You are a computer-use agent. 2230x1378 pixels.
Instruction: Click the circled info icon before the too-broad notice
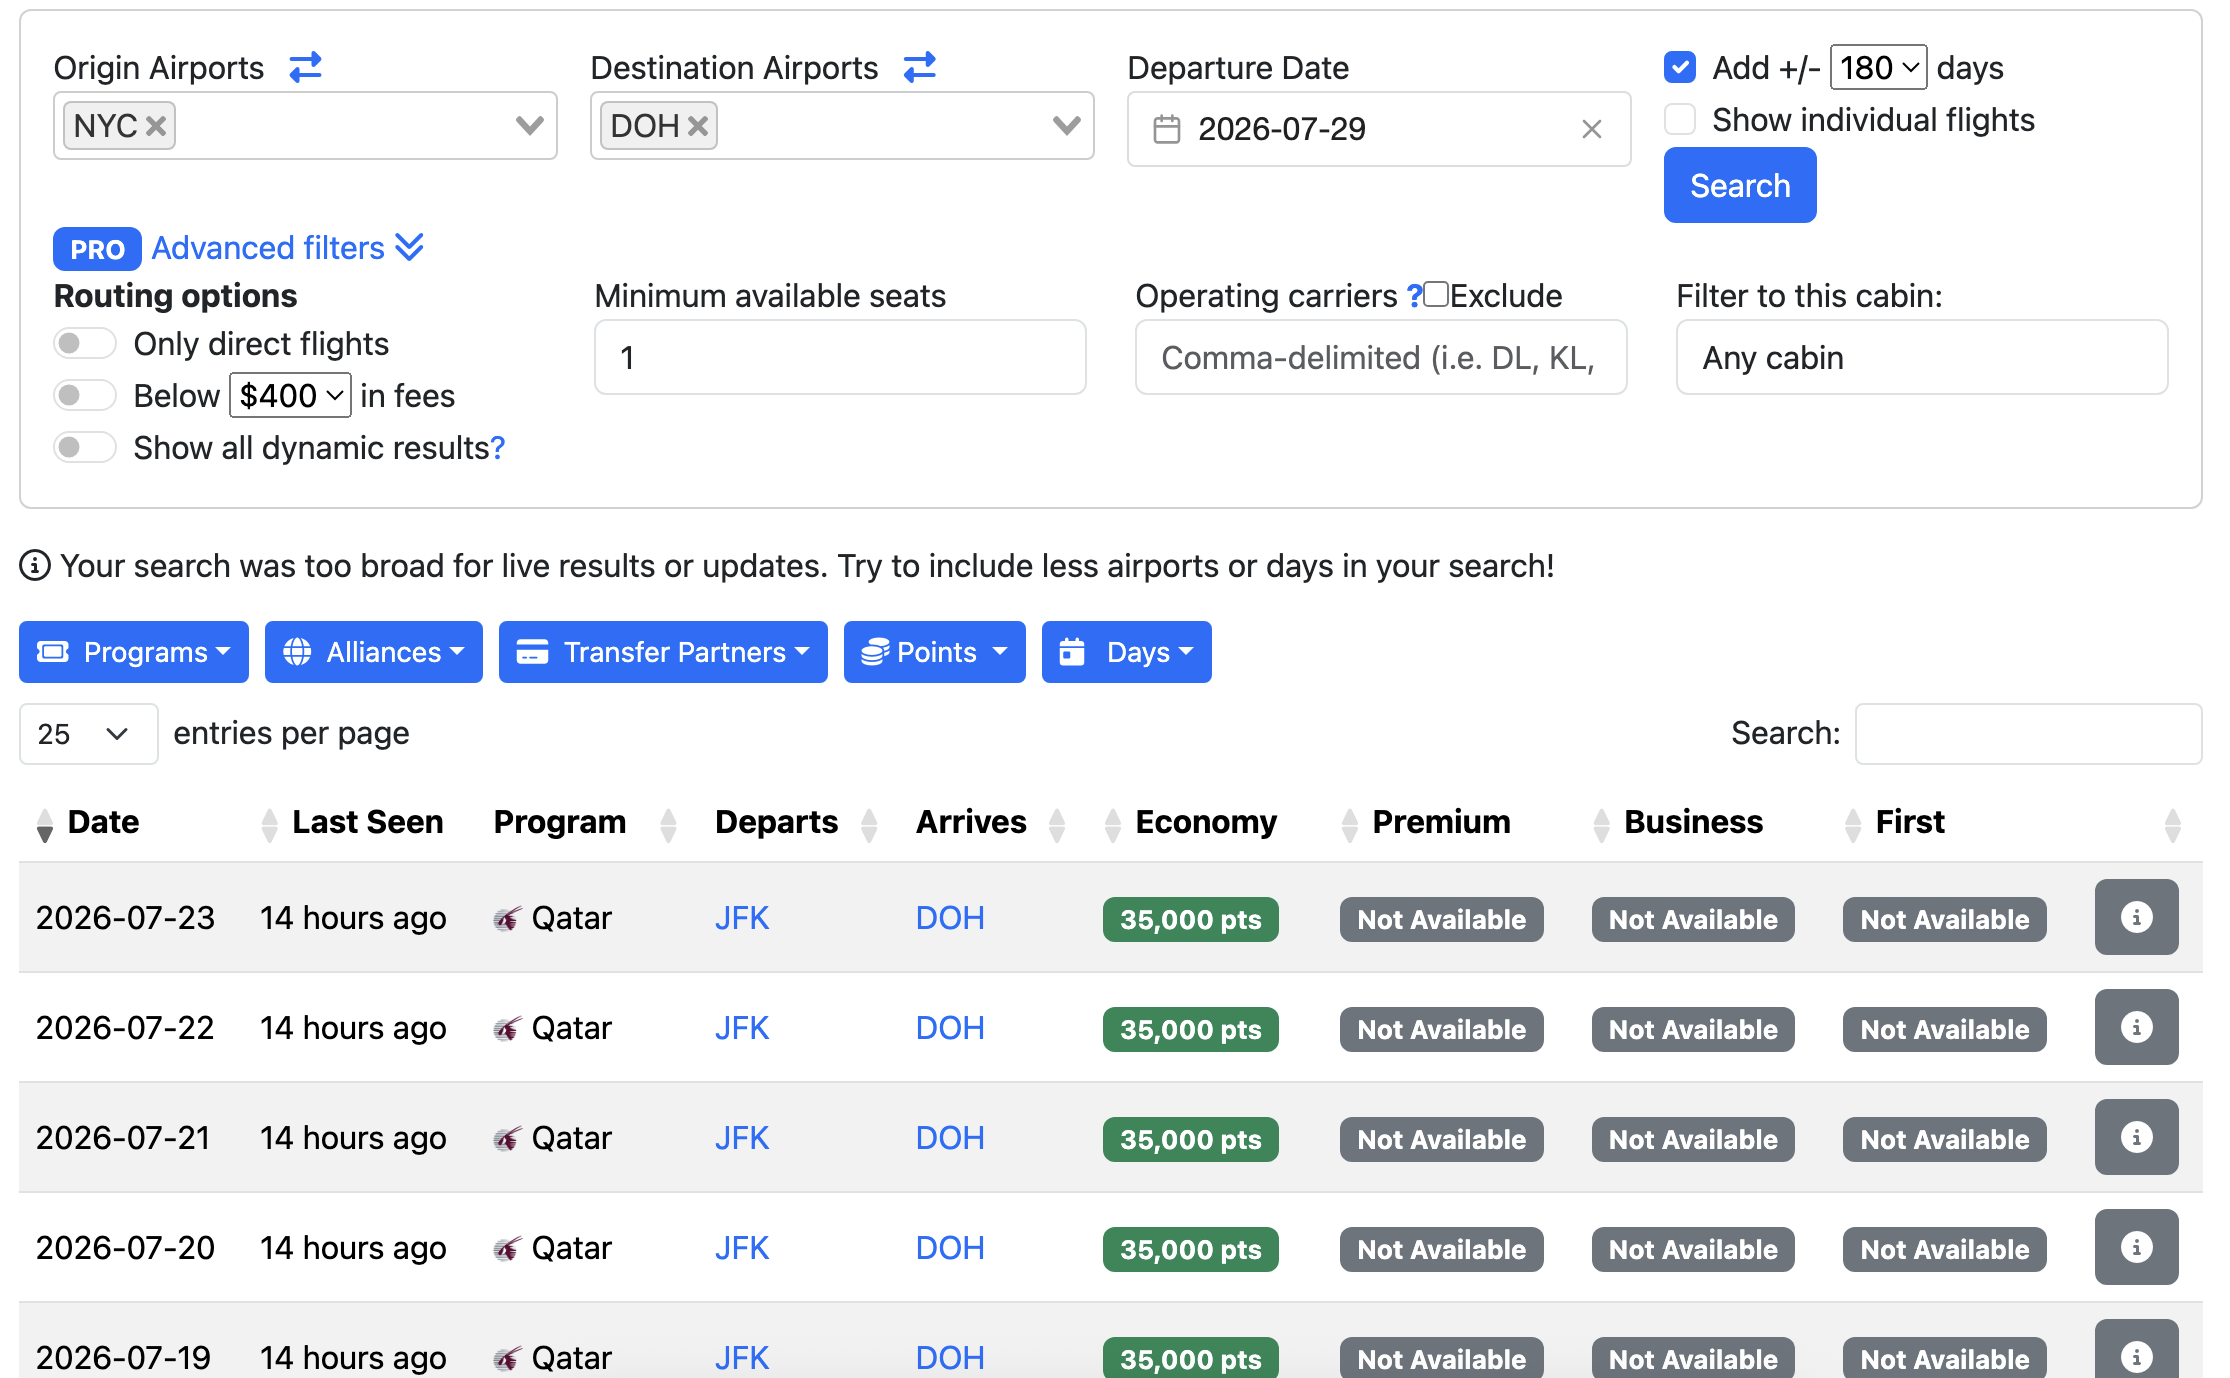[x=35, y=566]
